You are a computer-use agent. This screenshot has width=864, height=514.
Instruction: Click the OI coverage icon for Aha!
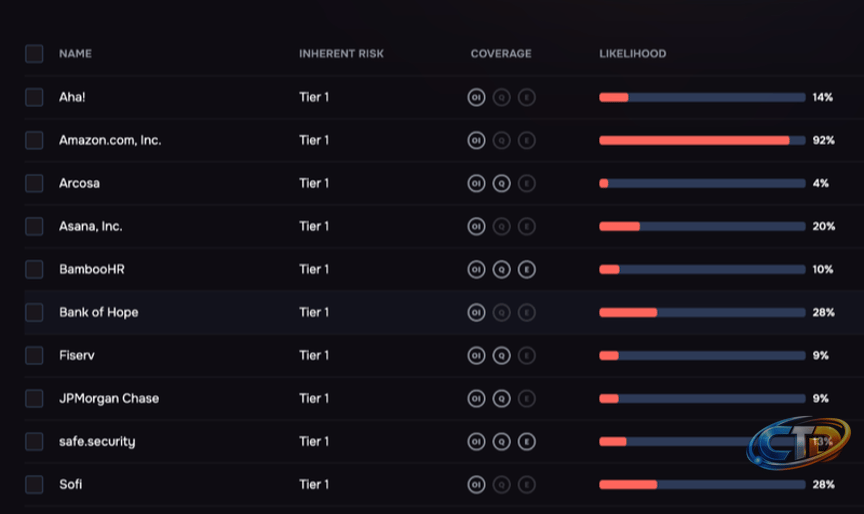coord(476,98)
